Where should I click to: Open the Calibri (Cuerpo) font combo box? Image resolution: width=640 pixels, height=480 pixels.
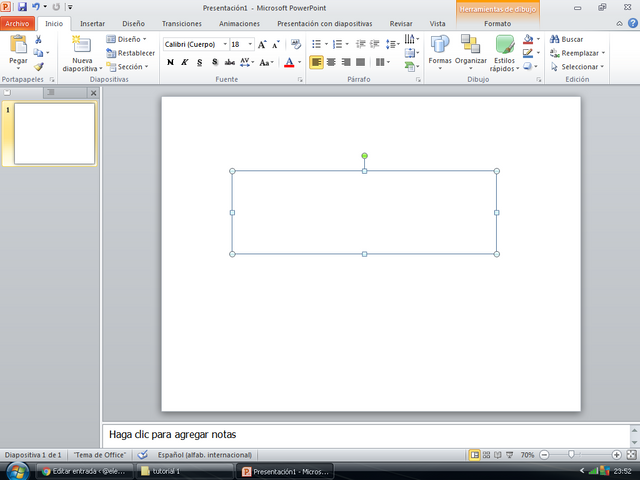[x=196, y=44]
